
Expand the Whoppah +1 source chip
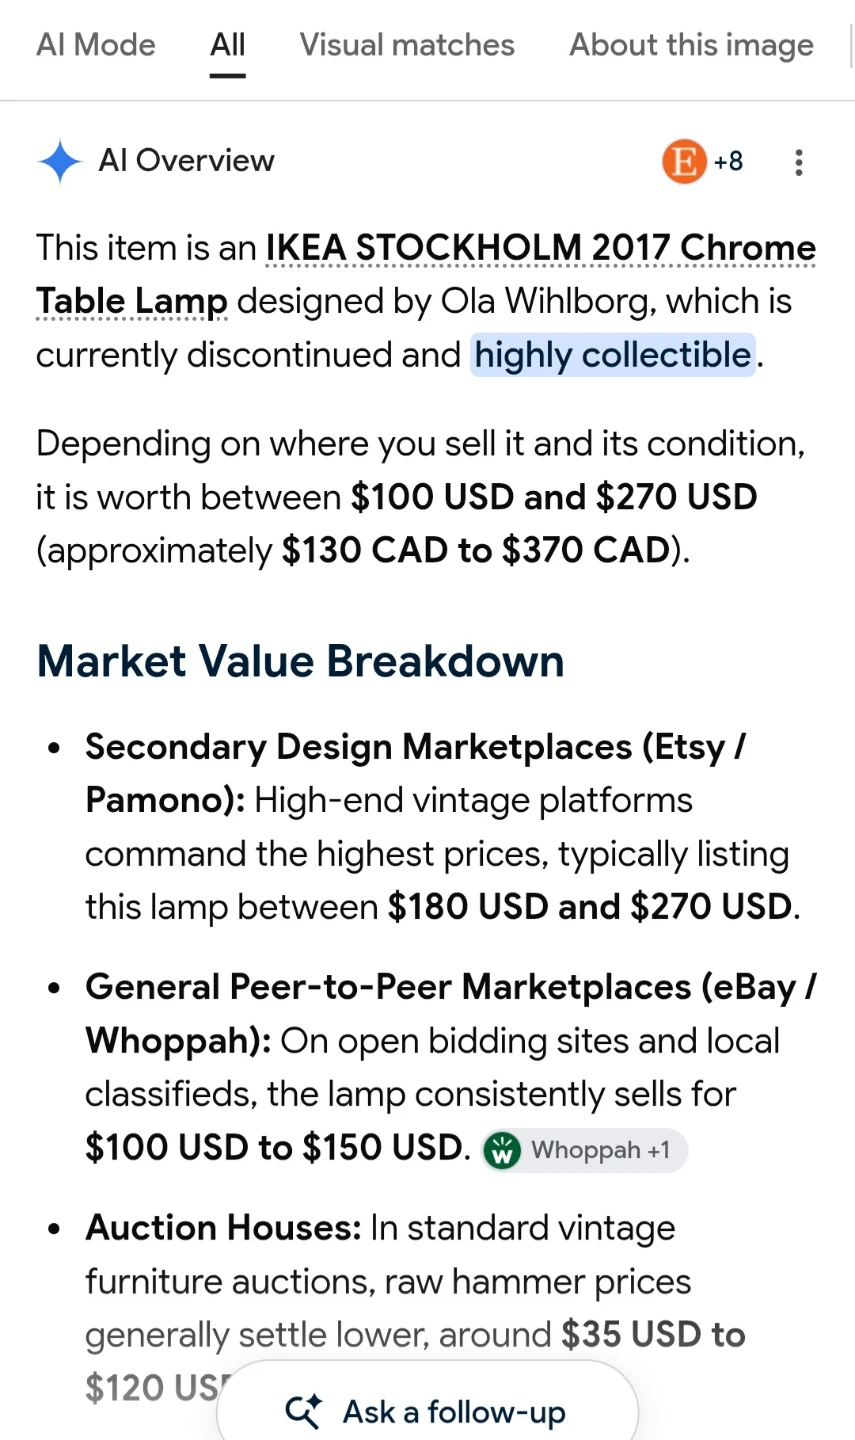pyautogui.click(x=585, y=1151)
